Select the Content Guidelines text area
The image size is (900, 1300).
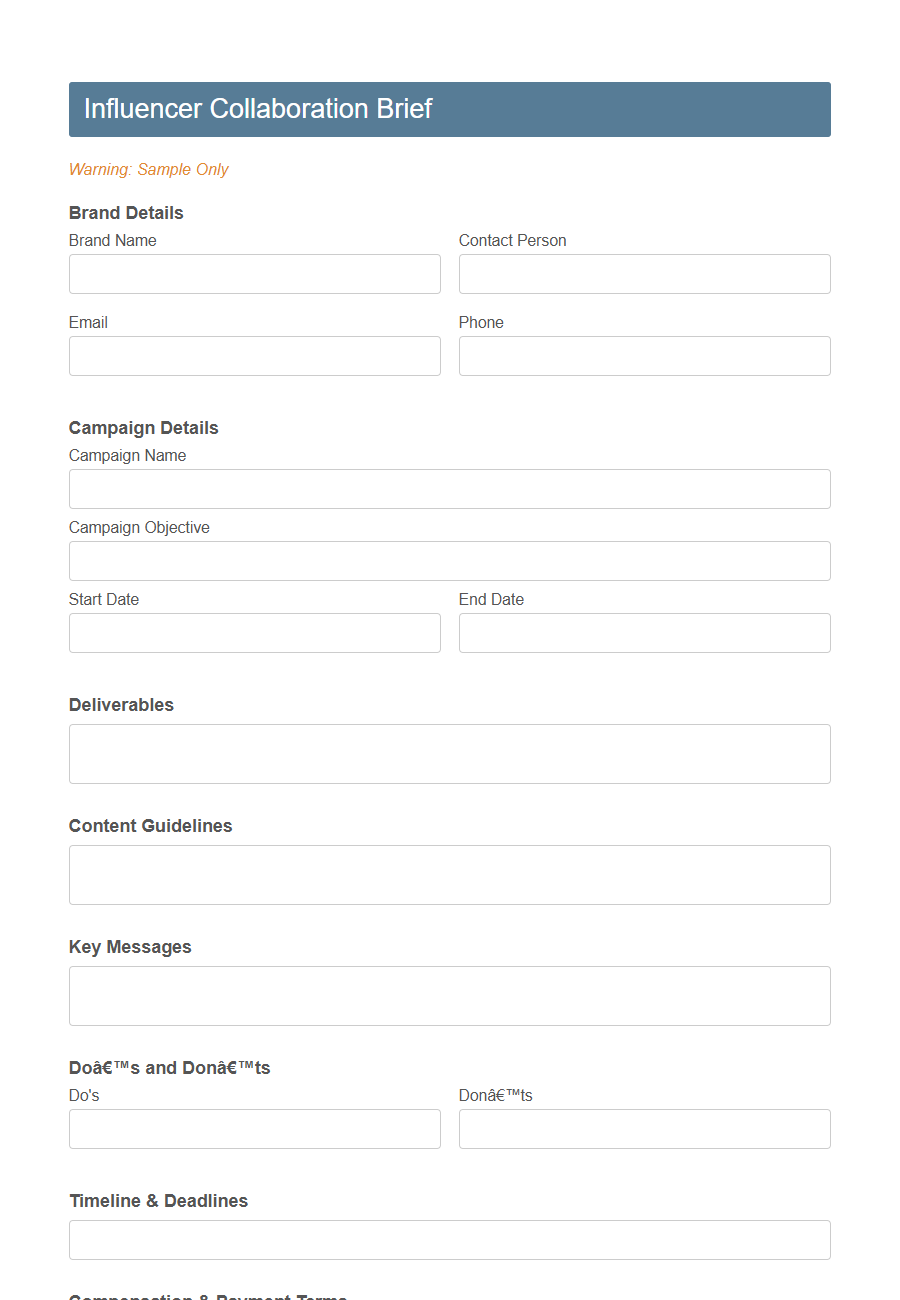[449, 874]
